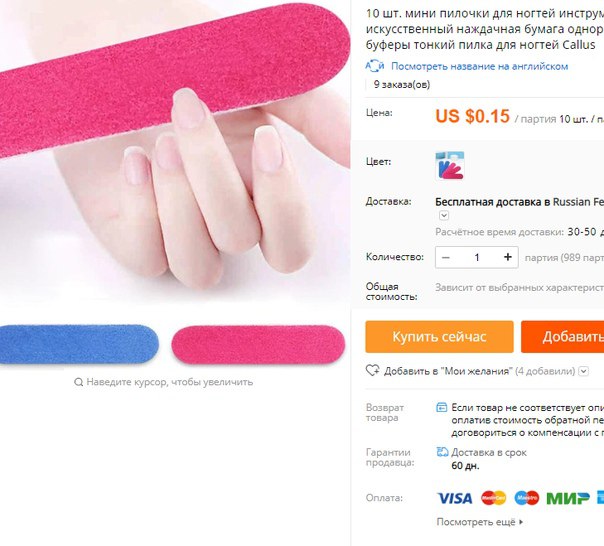Select the multicolor nail file color swatch
Screen dimensions: 604x546
click(x=450, y=166)
